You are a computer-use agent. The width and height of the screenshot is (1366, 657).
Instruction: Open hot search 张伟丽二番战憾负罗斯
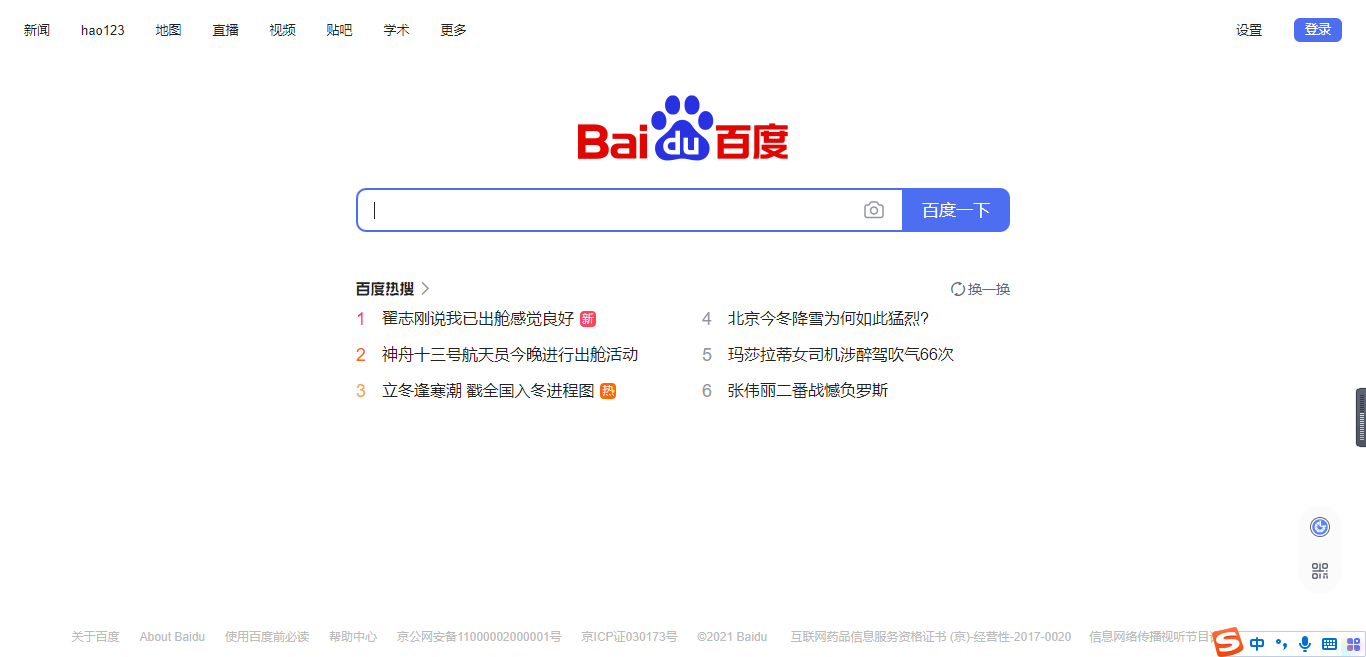[808, 391]
